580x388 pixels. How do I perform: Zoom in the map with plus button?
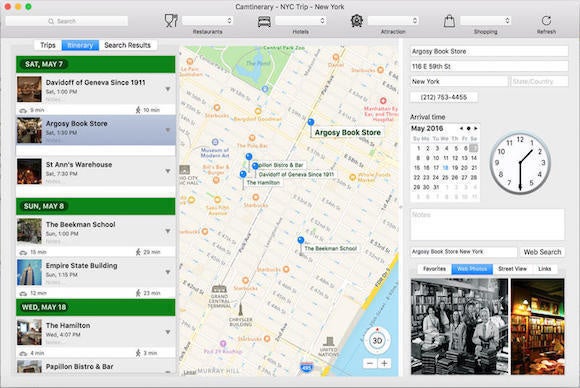tap(384, 364)
